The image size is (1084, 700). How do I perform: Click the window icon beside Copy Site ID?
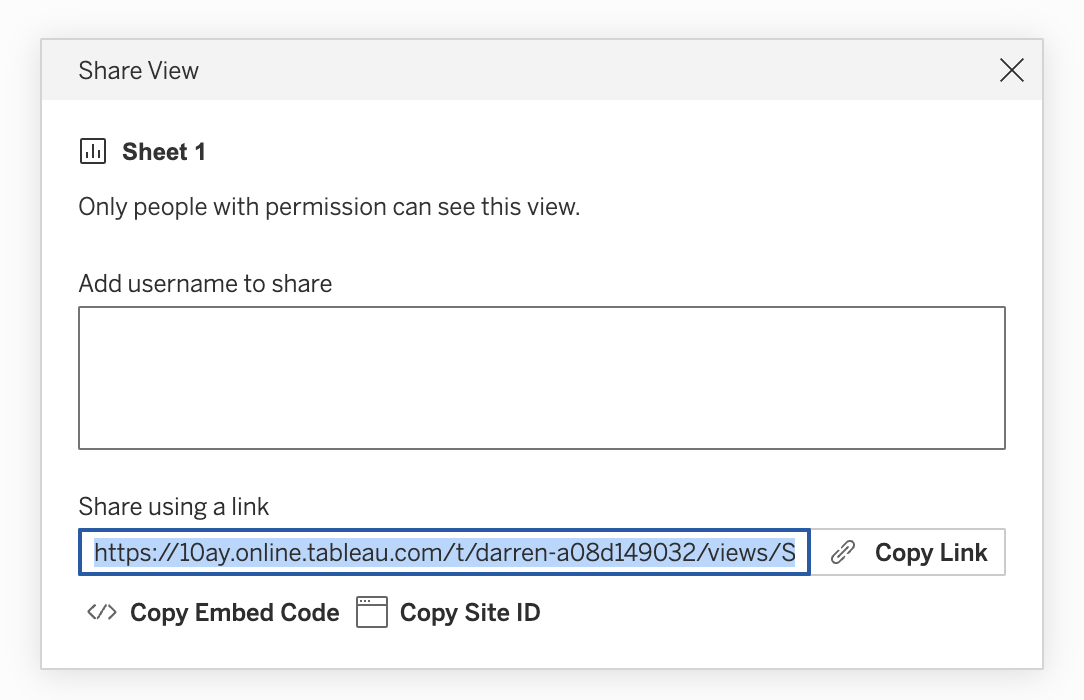[372, 612]
